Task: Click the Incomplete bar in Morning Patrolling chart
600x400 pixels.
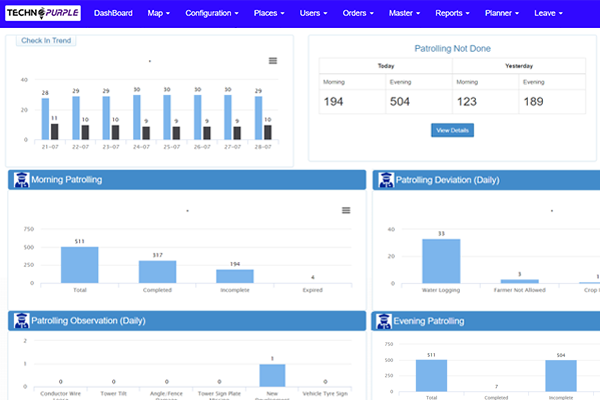Action: (235, 276)
